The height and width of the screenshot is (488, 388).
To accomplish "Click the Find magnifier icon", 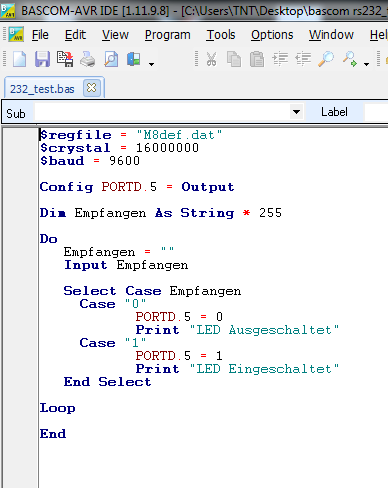I will click(x=326, y=59).
